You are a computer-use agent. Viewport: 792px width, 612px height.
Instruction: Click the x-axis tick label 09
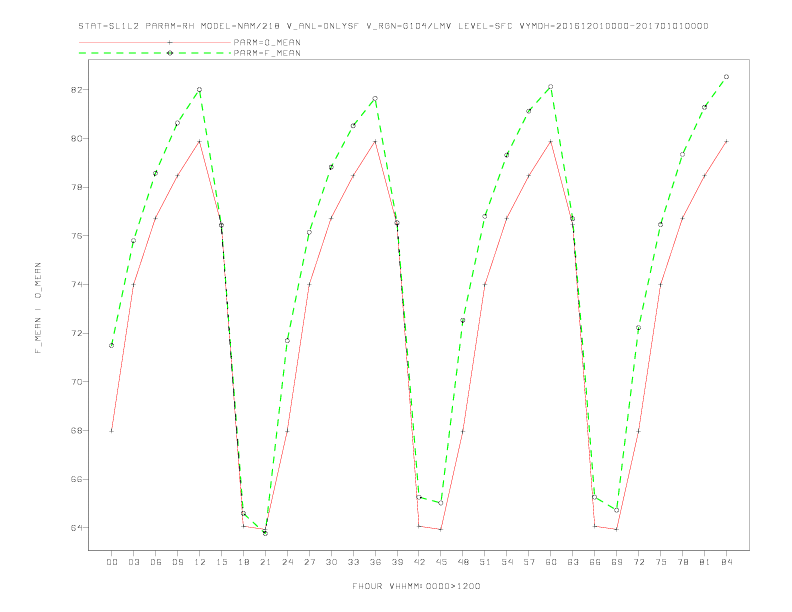point(177,562)
